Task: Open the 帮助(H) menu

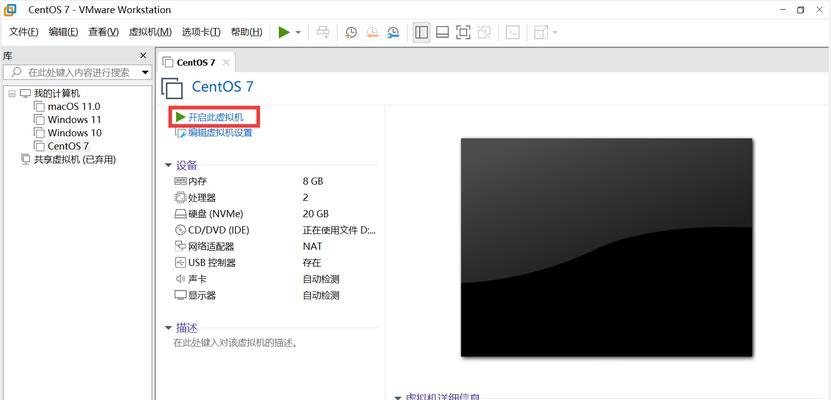Action: 246,32
